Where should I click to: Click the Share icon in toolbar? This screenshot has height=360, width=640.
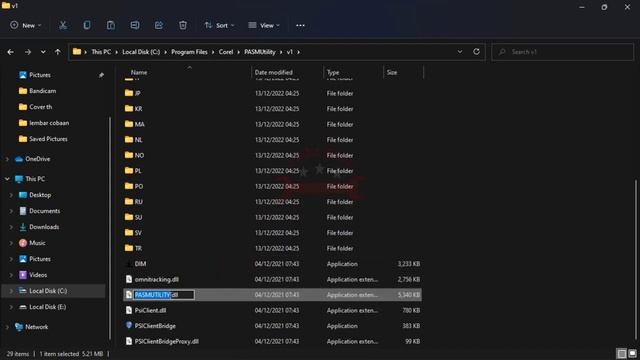pos(159,25)
